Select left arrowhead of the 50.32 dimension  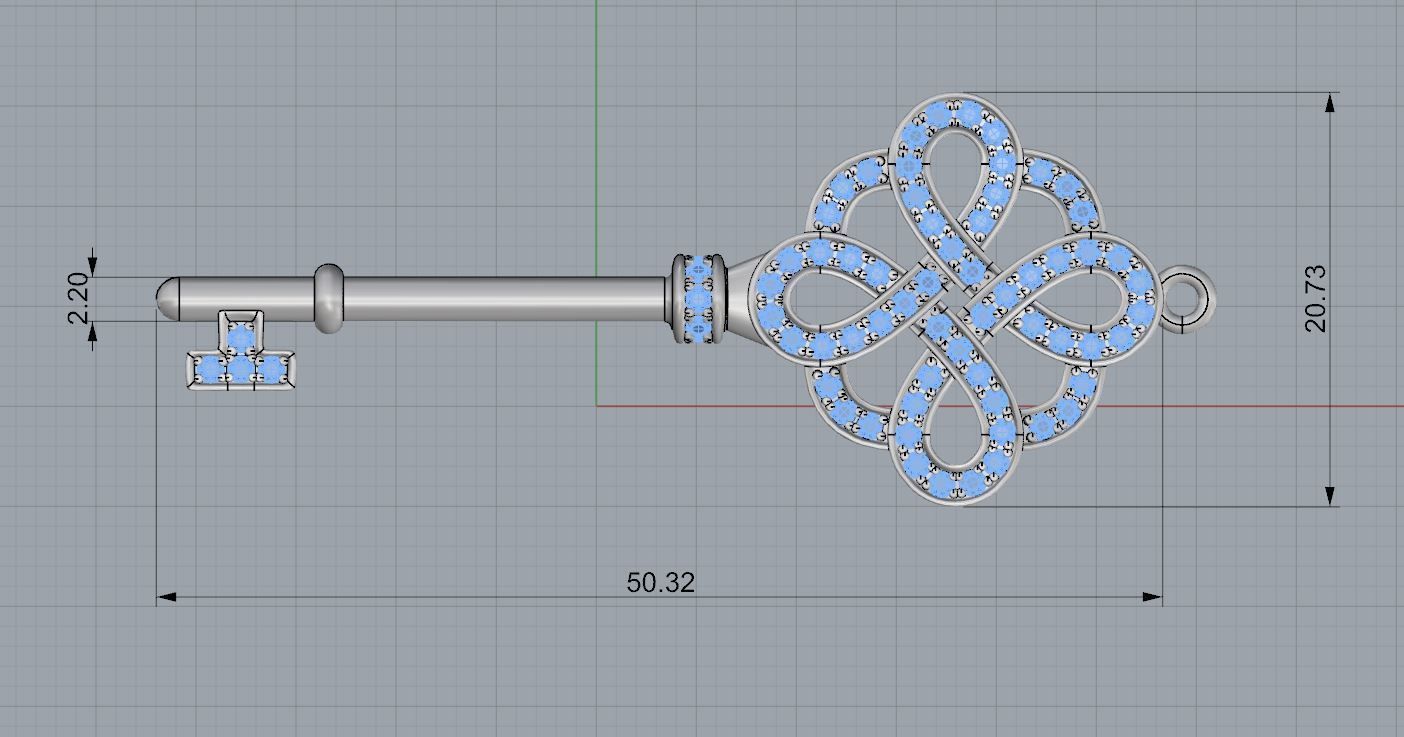[166, 597]
